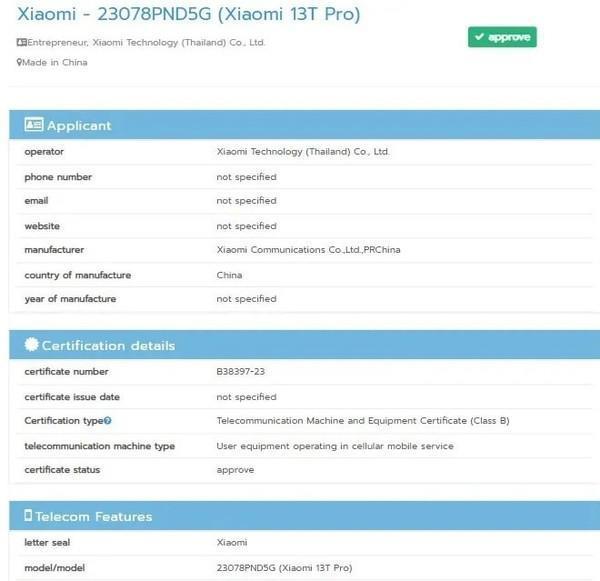Click email 'not specified' value

[246, 201]
